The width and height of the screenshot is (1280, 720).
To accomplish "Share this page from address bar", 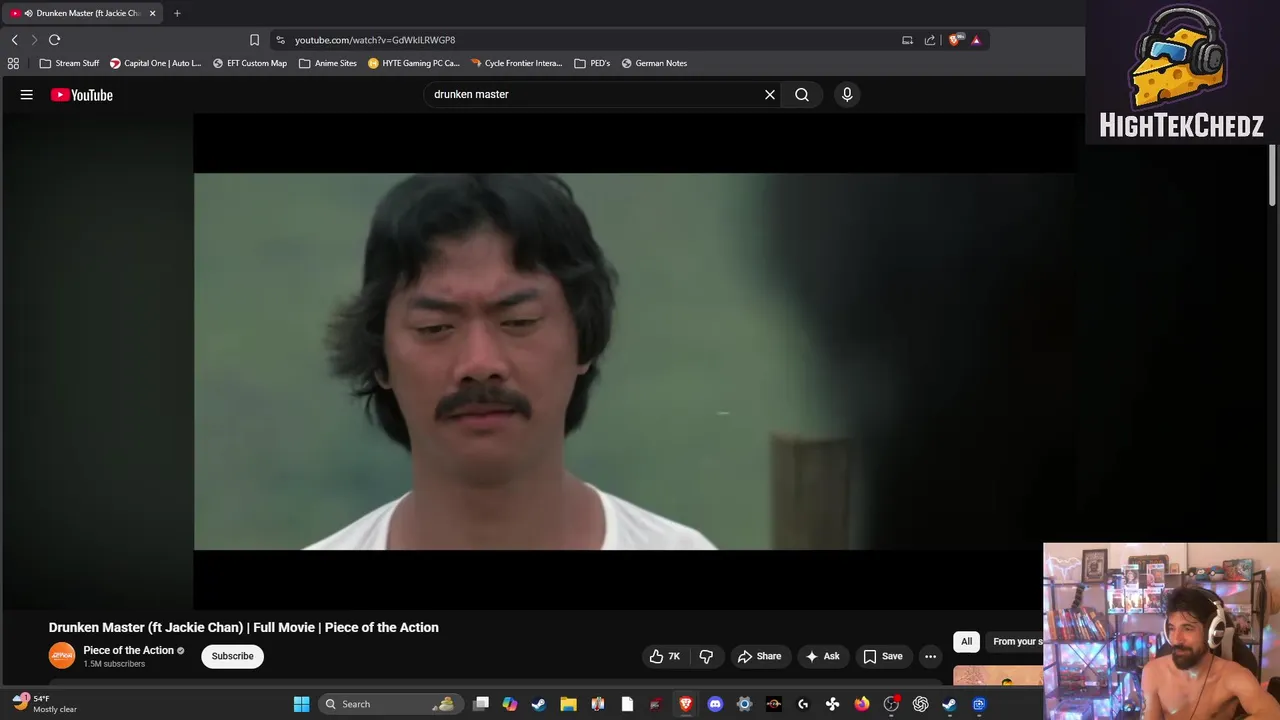I will click(930, 40).
